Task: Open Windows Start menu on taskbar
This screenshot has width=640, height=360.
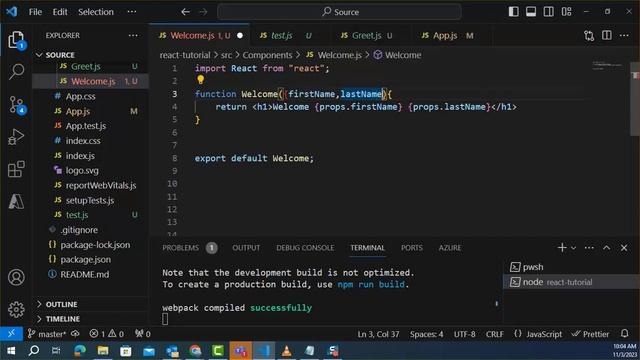Action: point(11,351)
